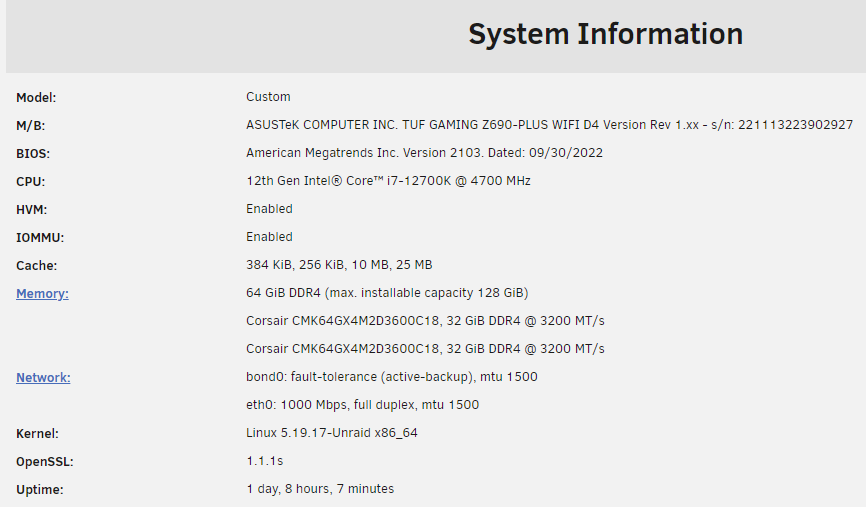Click the Kernel value Linux 5.19.17-Unraid

coord(331,433)
